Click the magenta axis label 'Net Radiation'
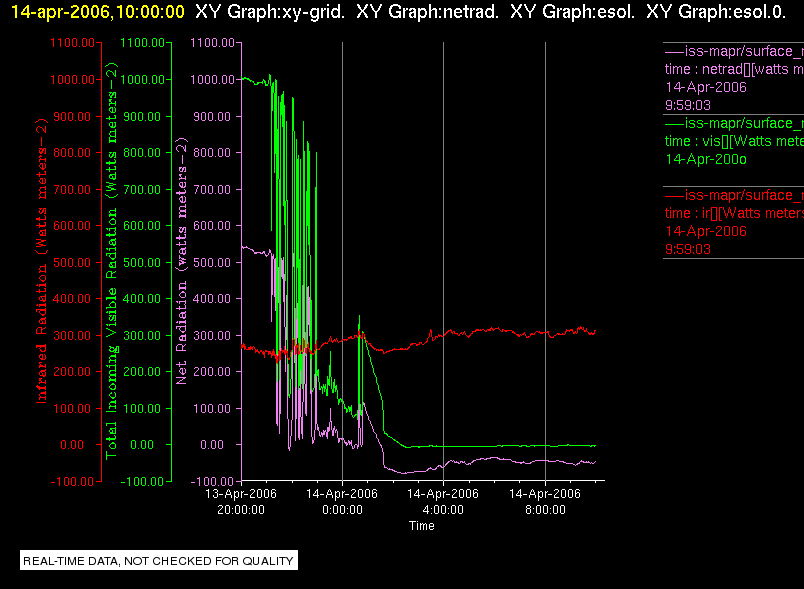This screenshot has height=589, width=804. (182, 260)
